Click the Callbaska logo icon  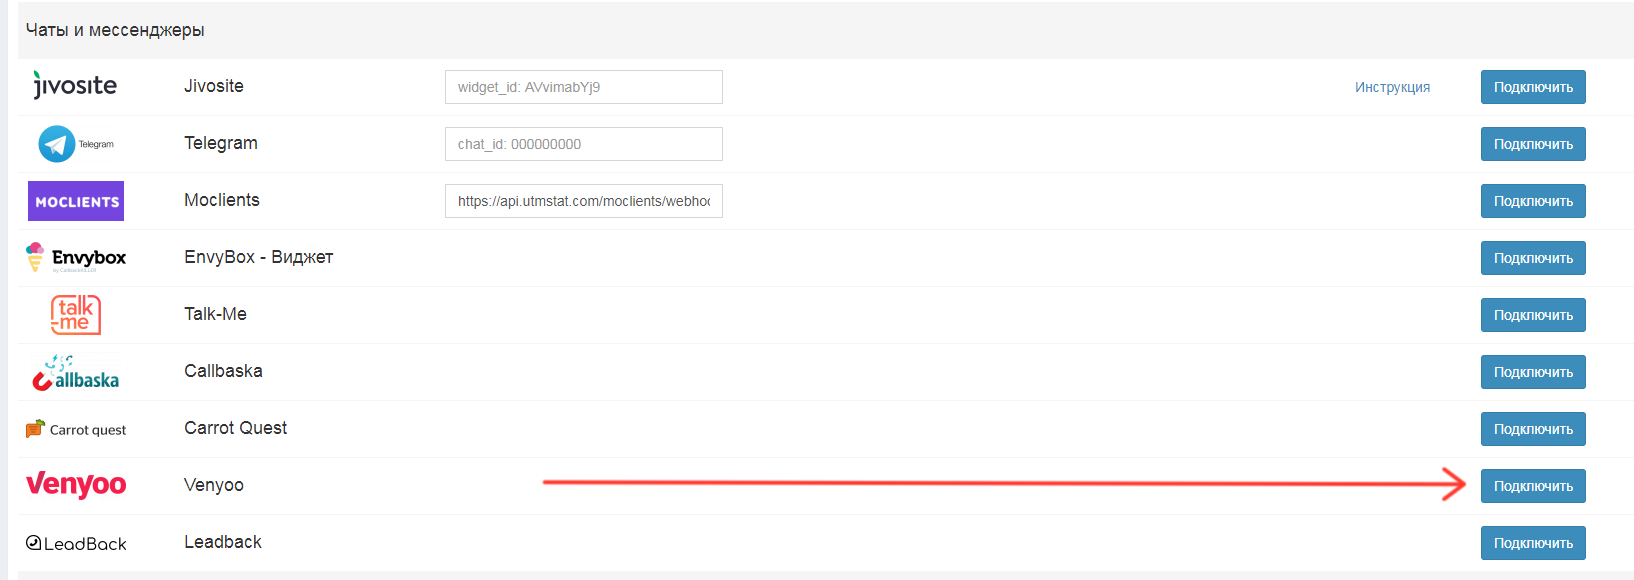click(x=76, y=373)
